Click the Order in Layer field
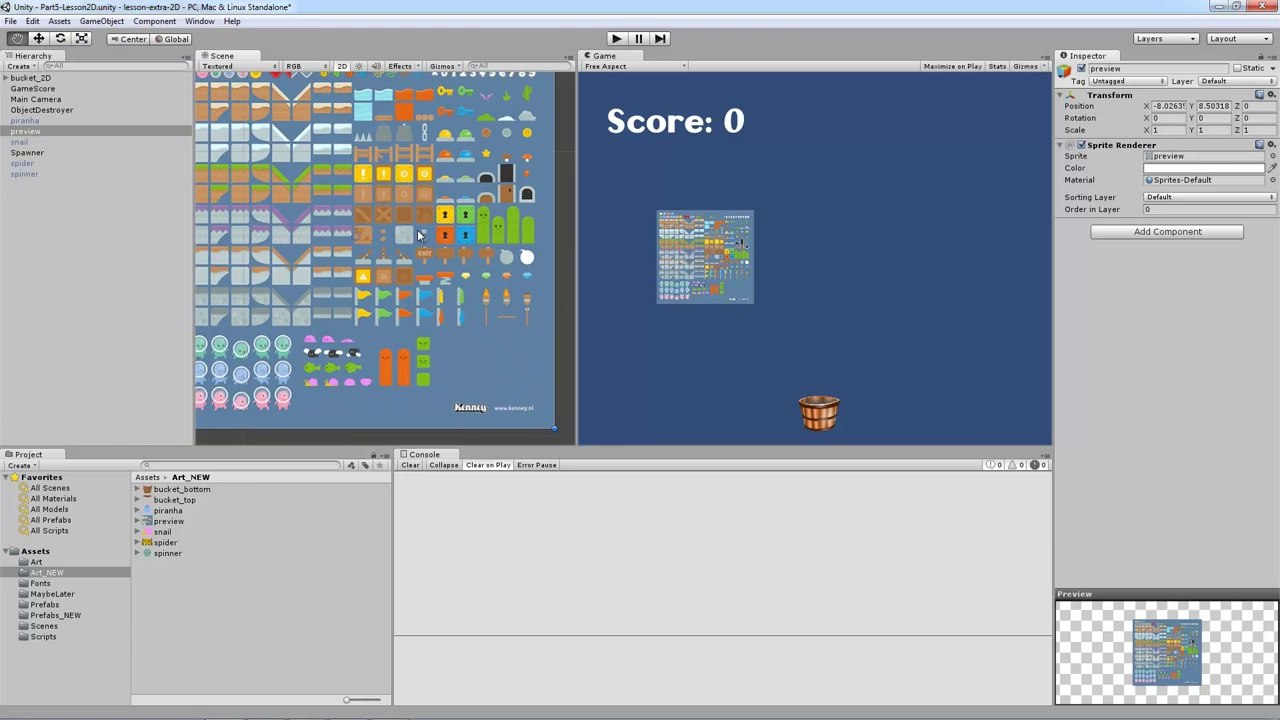The width and height of the screenshot is (1280, 720). tap(1210, 210)
